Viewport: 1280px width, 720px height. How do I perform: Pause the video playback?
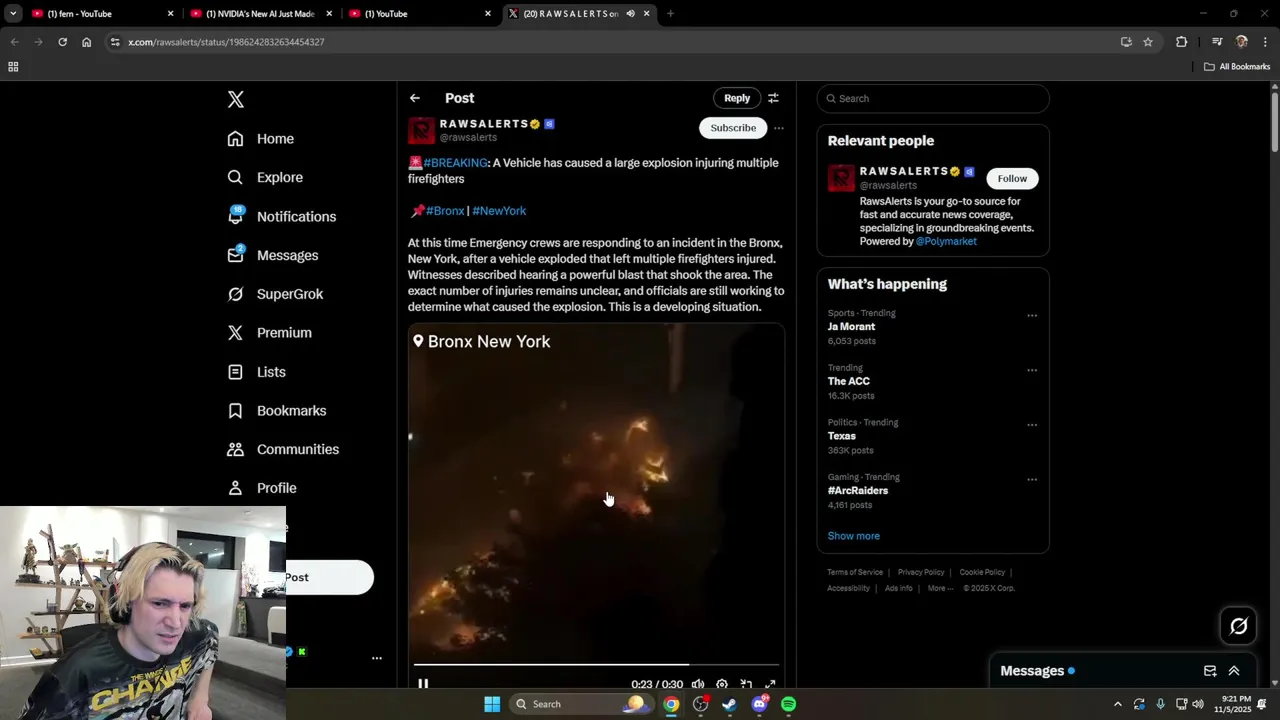pos(423,684)
